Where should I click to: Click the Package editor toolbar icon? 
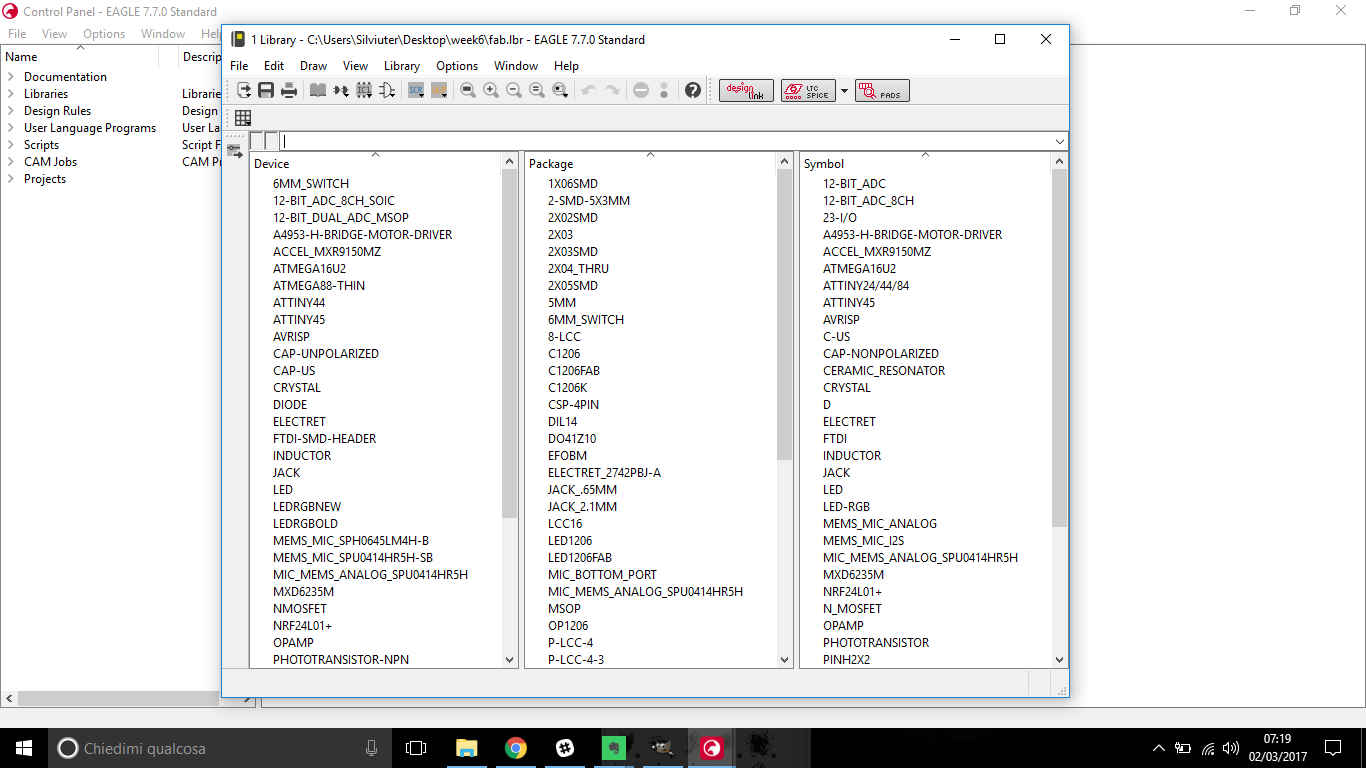(364, 91)
